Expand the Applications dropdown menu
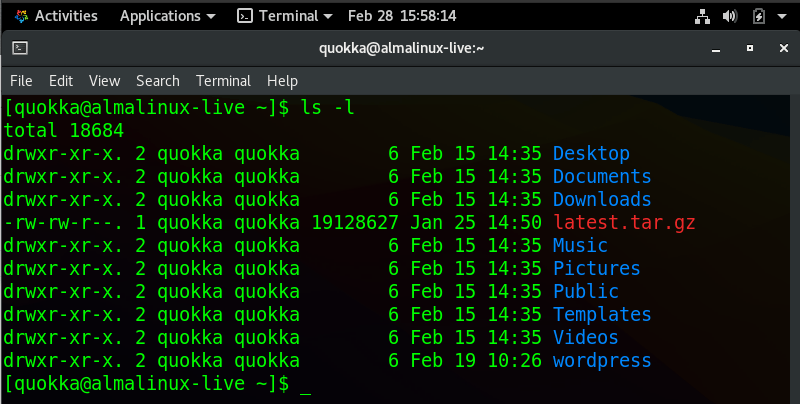 coord(209,16)
